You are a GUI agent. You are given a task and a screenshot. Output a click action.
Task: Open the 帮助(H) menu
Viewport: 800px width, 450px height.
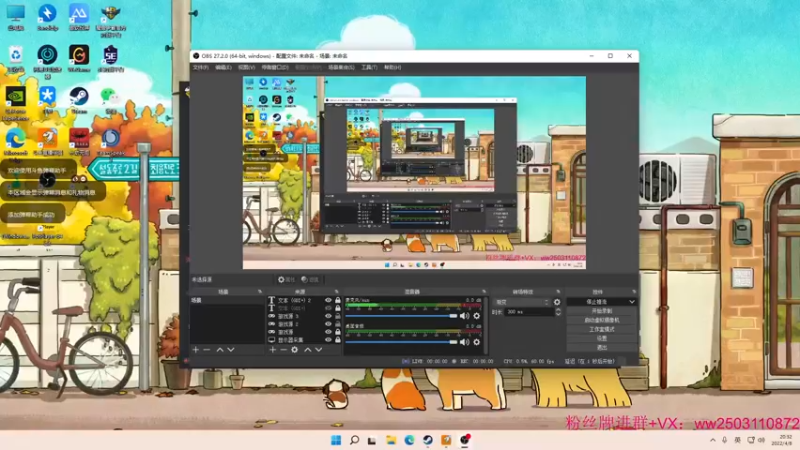point(392,67)
